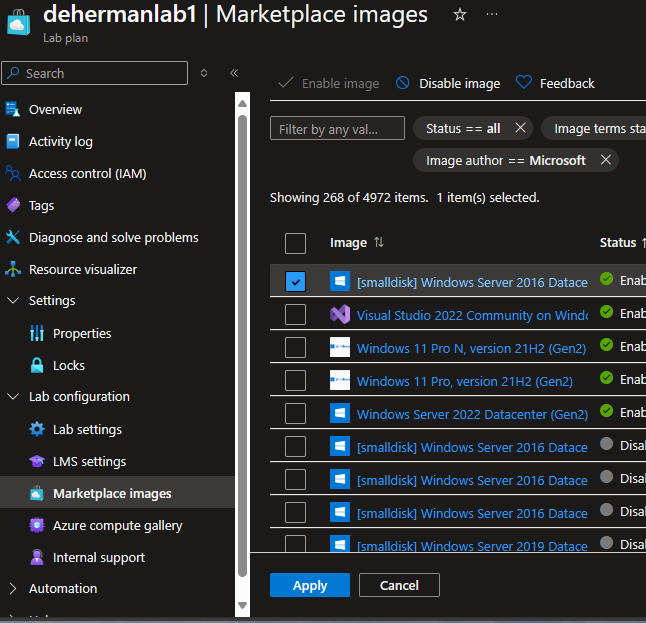Image resolution: width=646 pixels, height=623 pixels.
Task: Click the Marketplace images bag icon in sidebar
Action: coord(37,493)
